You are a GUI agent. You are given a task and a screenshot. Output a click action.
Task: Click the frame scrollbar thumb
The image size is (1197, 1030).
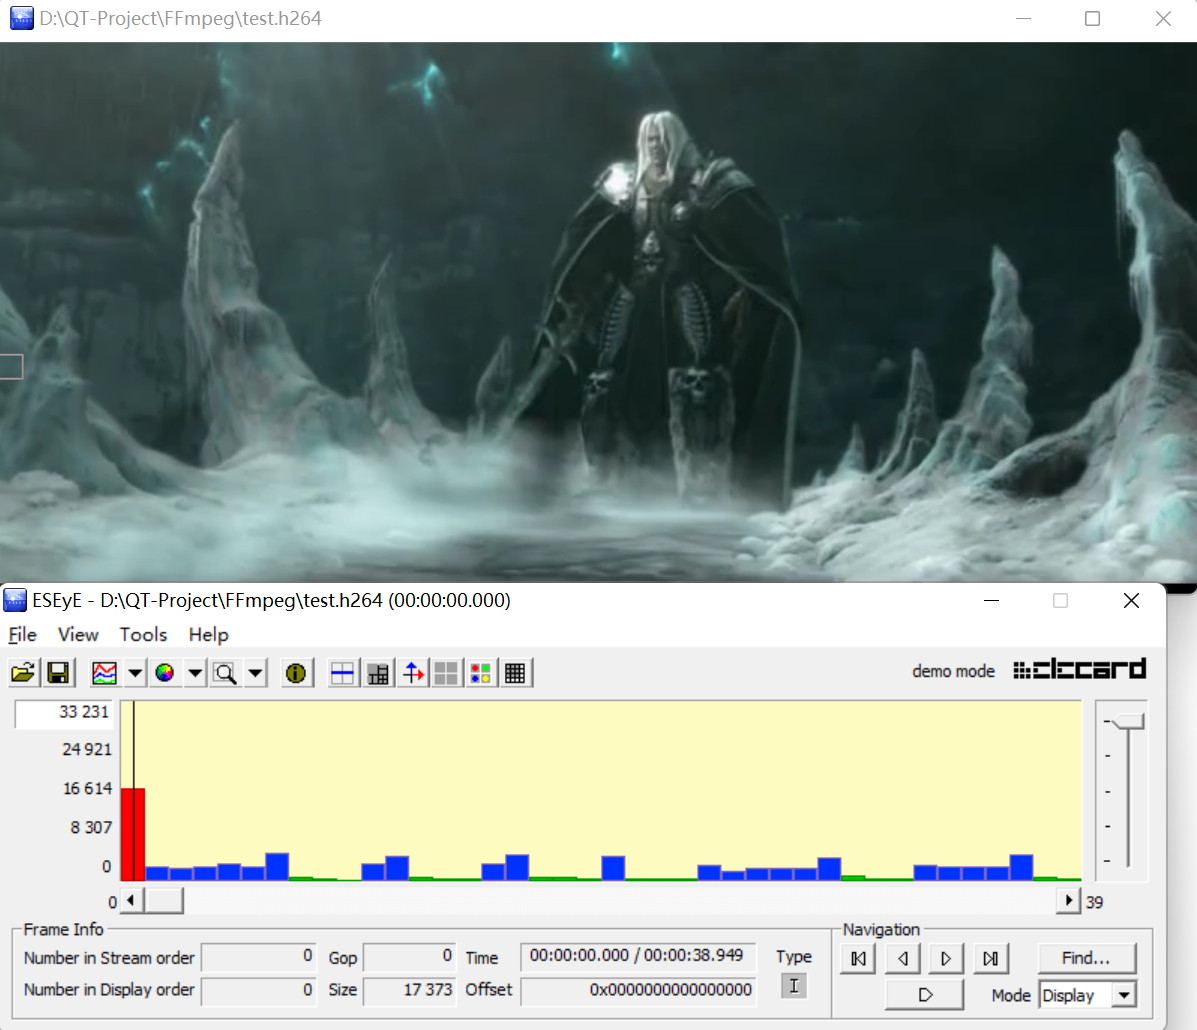coord(163,901)
